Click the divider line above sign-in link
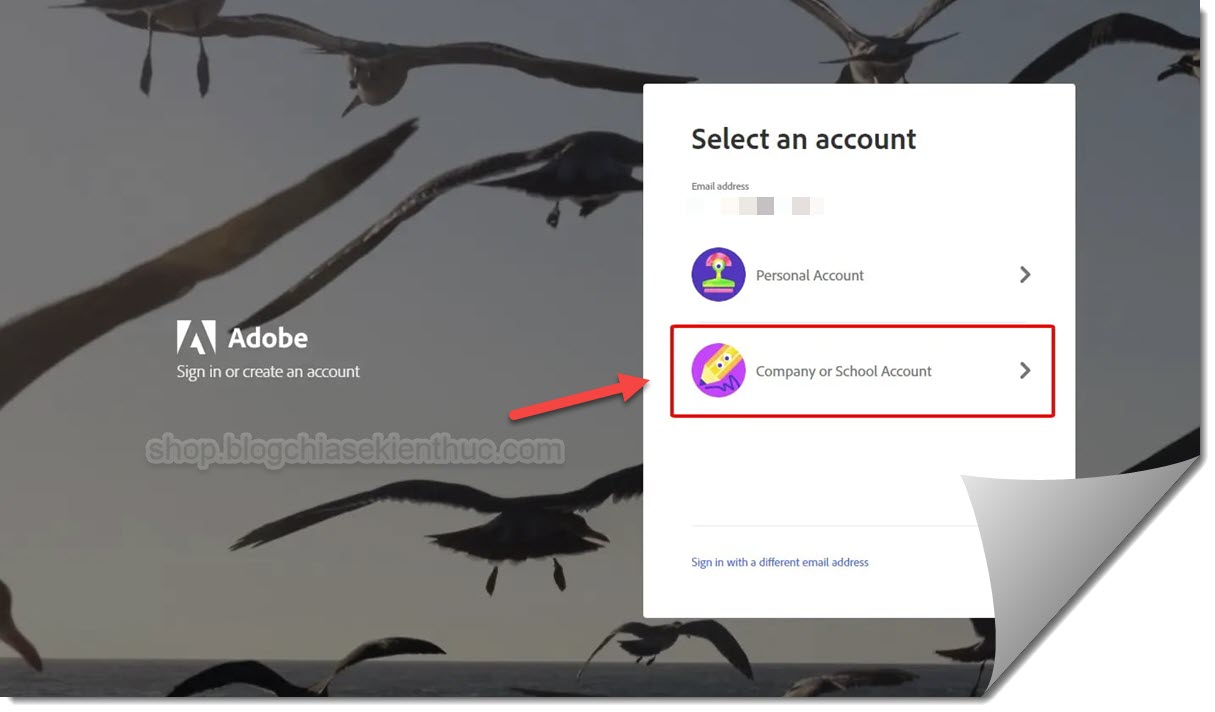The width and height of the screenshot is (1215, 712). pyautogui.click(x=830, y=526)
